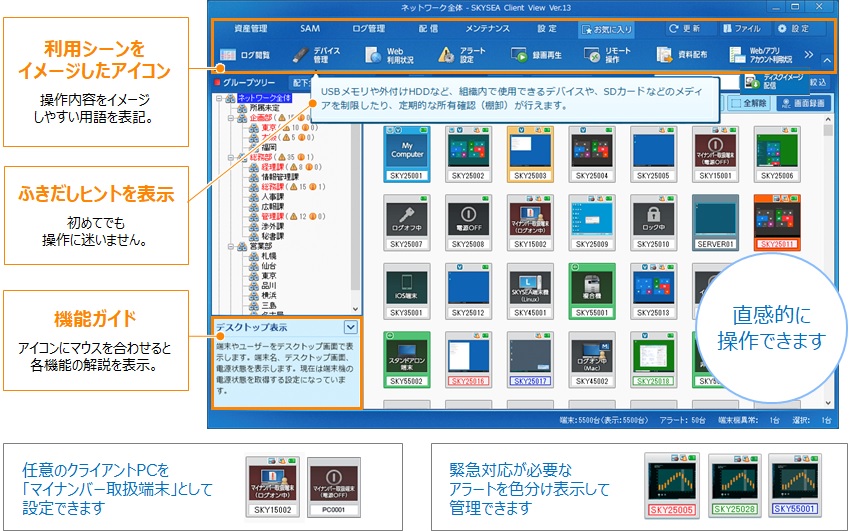
Task: Select the powered-off terminal SKY15001
Action: (715, 154)
